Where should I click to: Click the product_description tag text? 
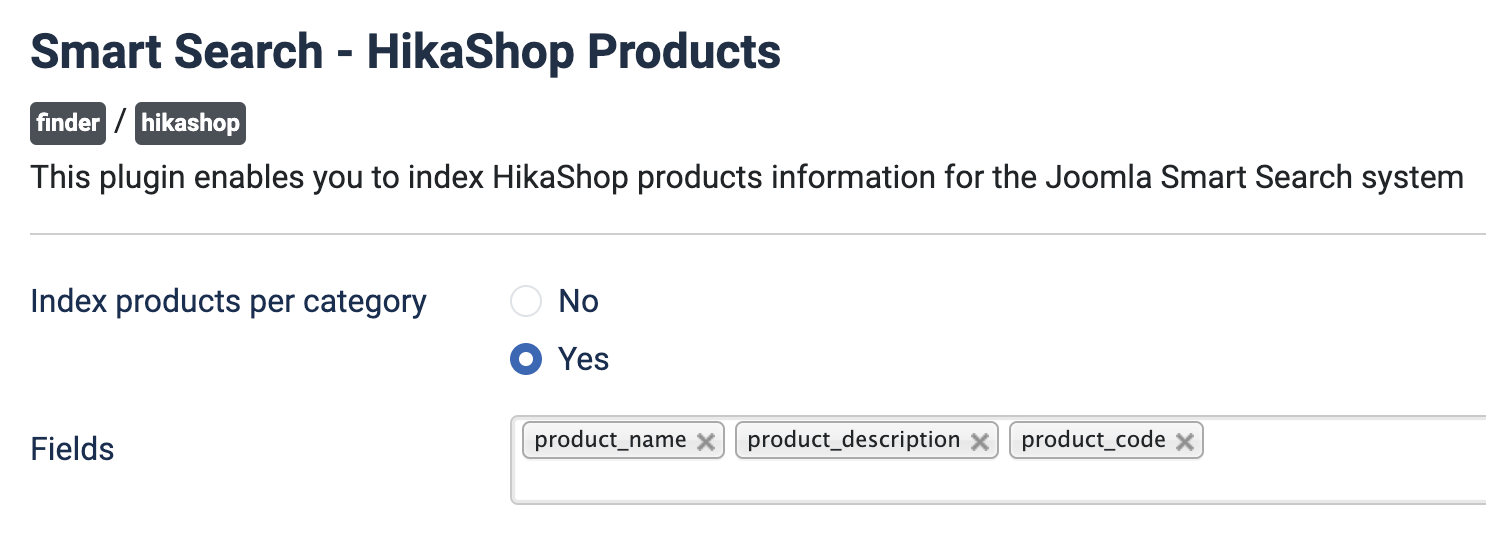853,440
